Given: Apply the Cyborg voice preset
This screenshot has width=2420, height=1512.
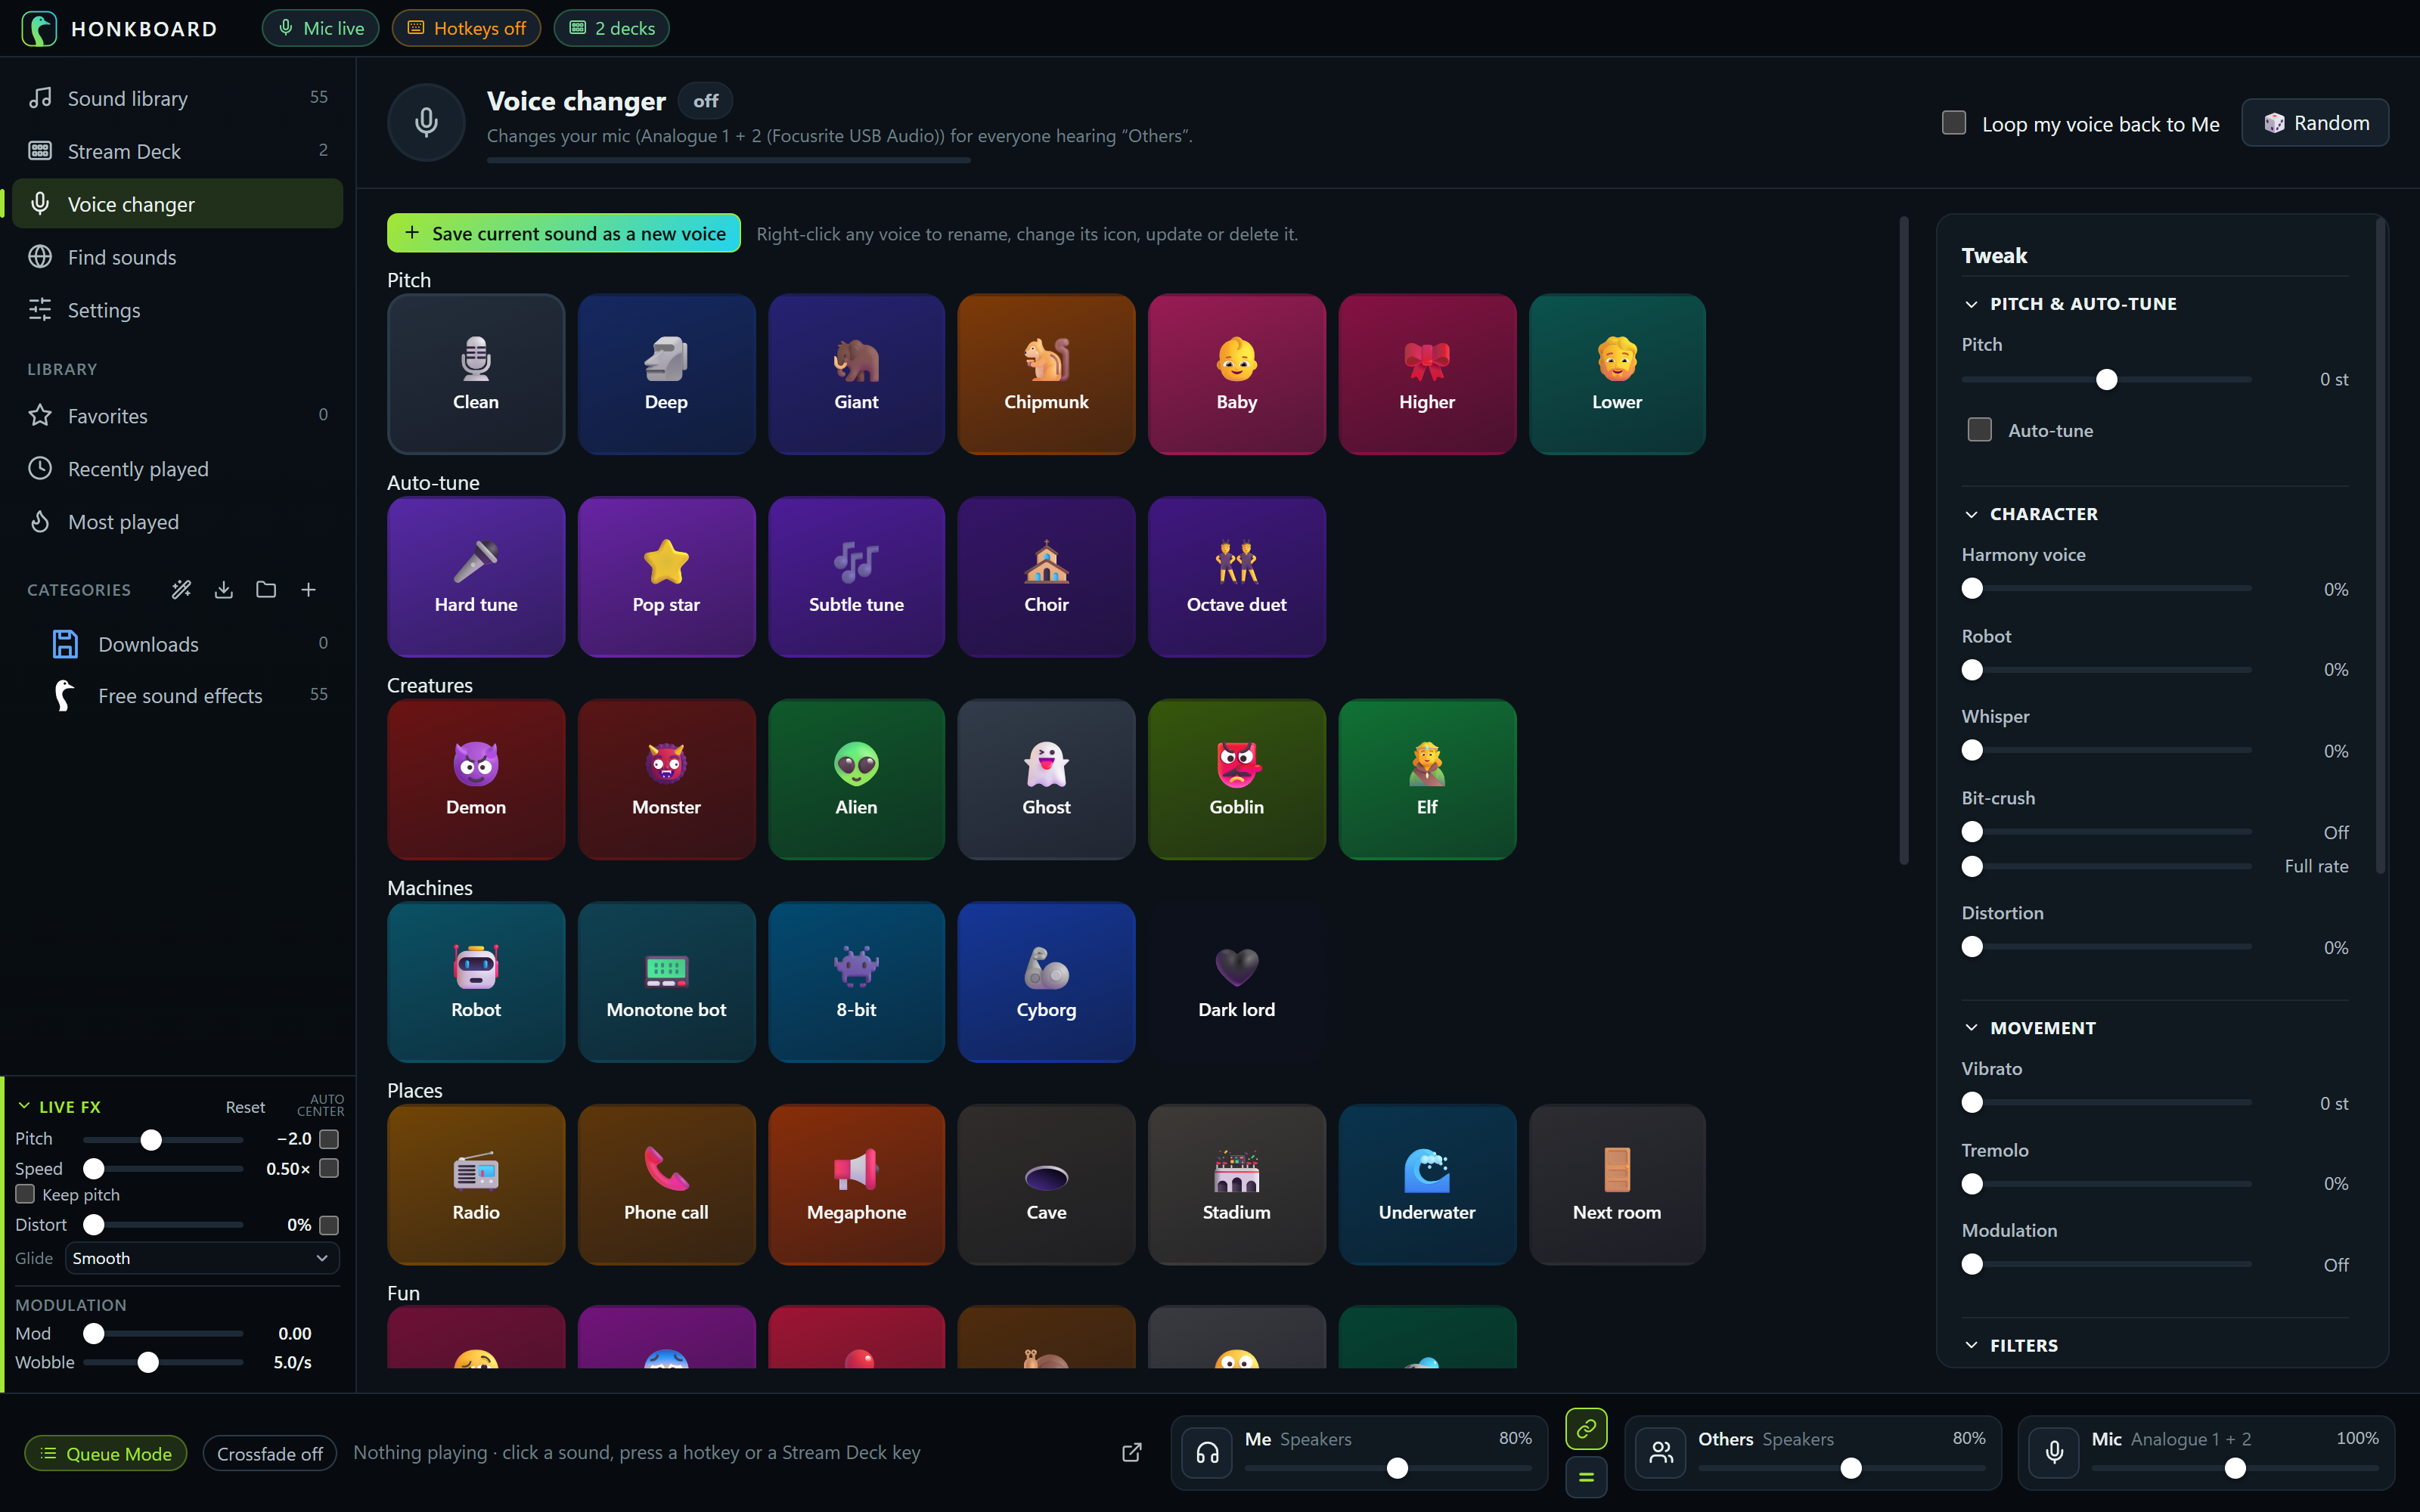Looking at the screenshot, I should click(x=1046, y=982).
